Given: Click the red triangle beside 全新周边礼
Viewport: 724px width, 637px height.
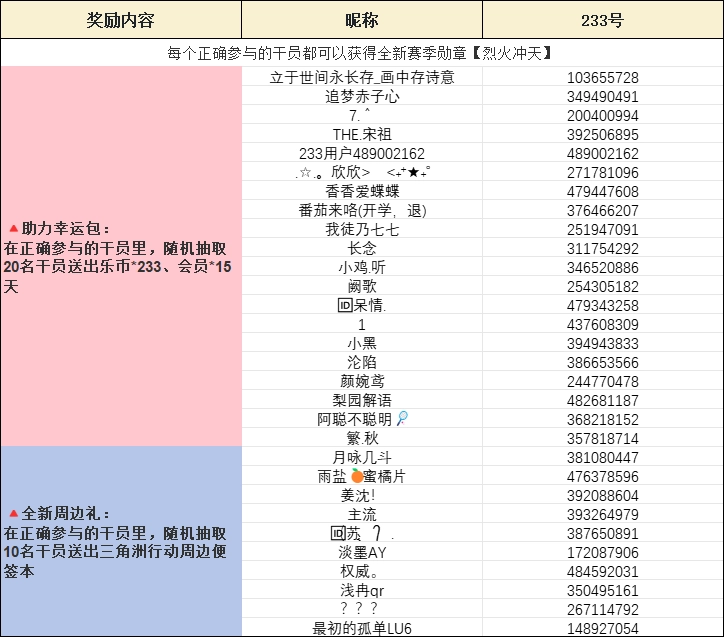Looking at the screenshot, I should coord(11,513).
